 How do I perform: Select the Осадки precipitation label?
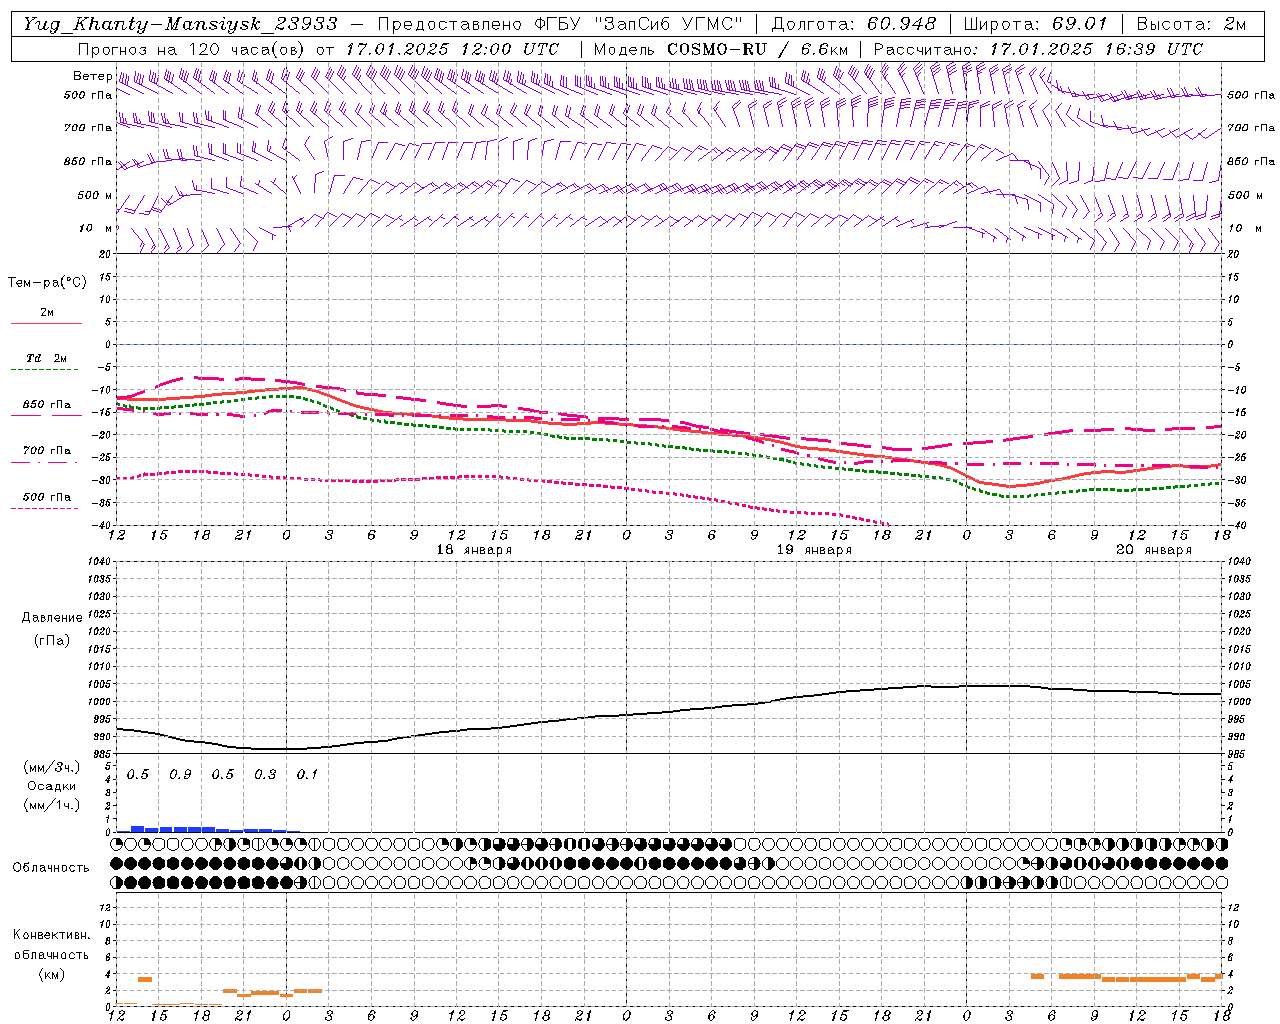[52, 786]
